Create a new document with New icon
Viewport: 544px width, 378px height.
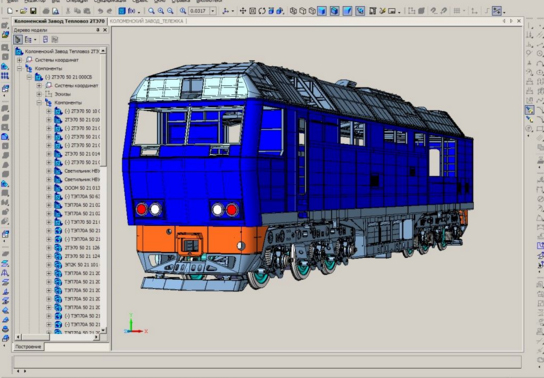pos(10,11)
